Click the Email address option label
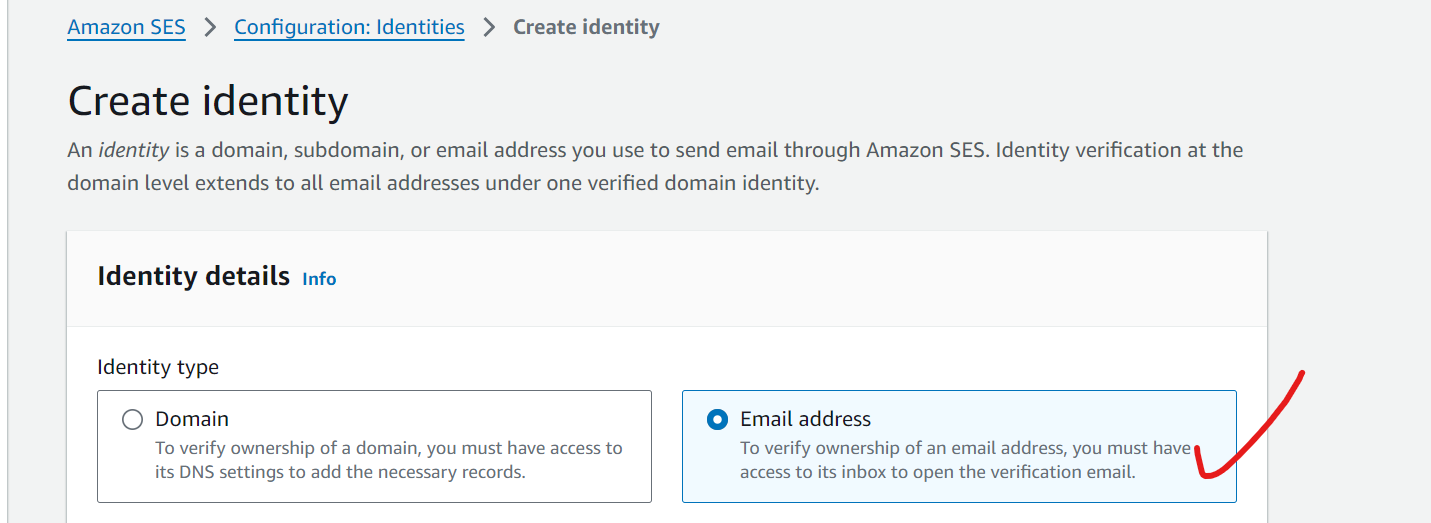 pyautogui.click(x=805, y=419)
